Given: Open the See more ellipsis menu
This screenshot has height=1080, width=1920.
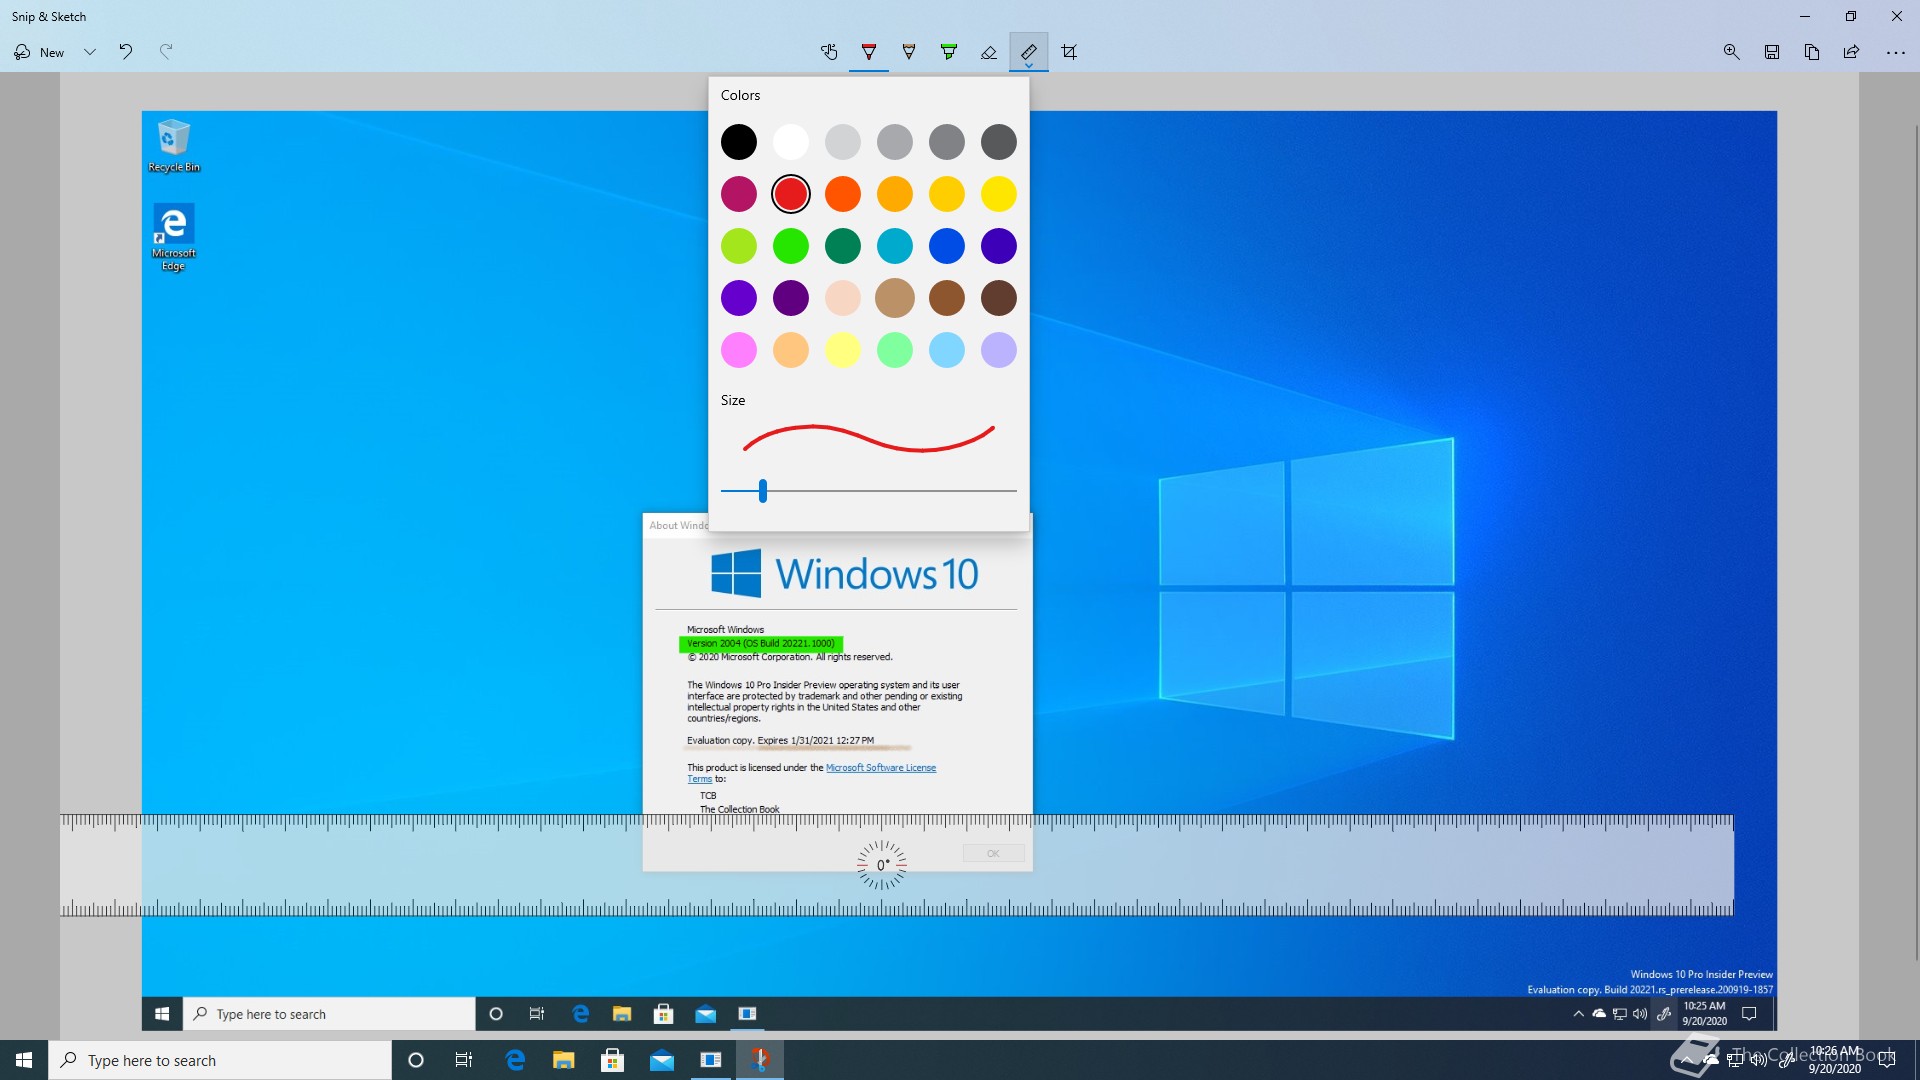Looking at the screenshot, I should point(1896,52).
